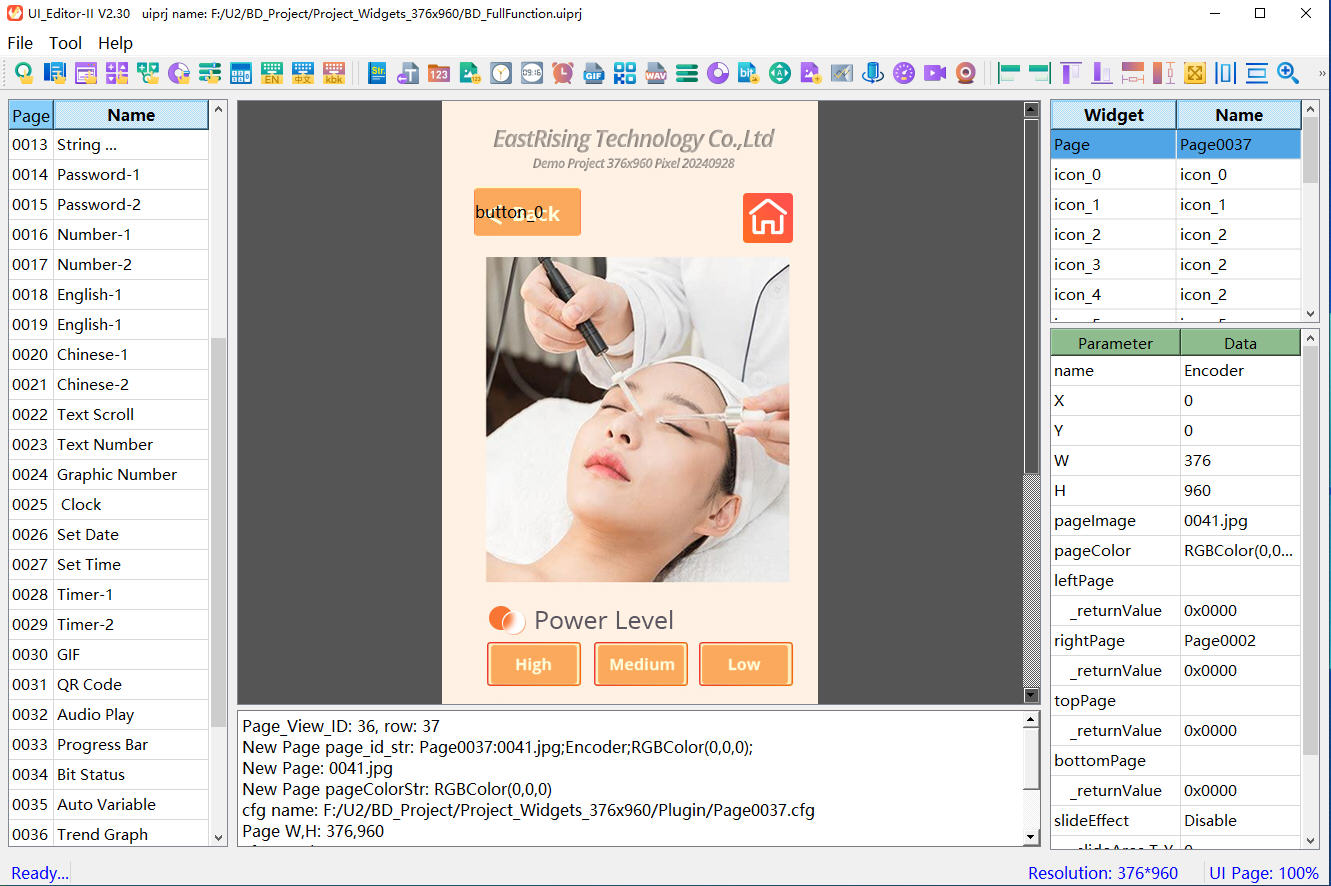The width and height of the screenshot is (1331, 886).
Task: Click the pageColor RGBColor value cell
Action: click(x=1241, y=550)
